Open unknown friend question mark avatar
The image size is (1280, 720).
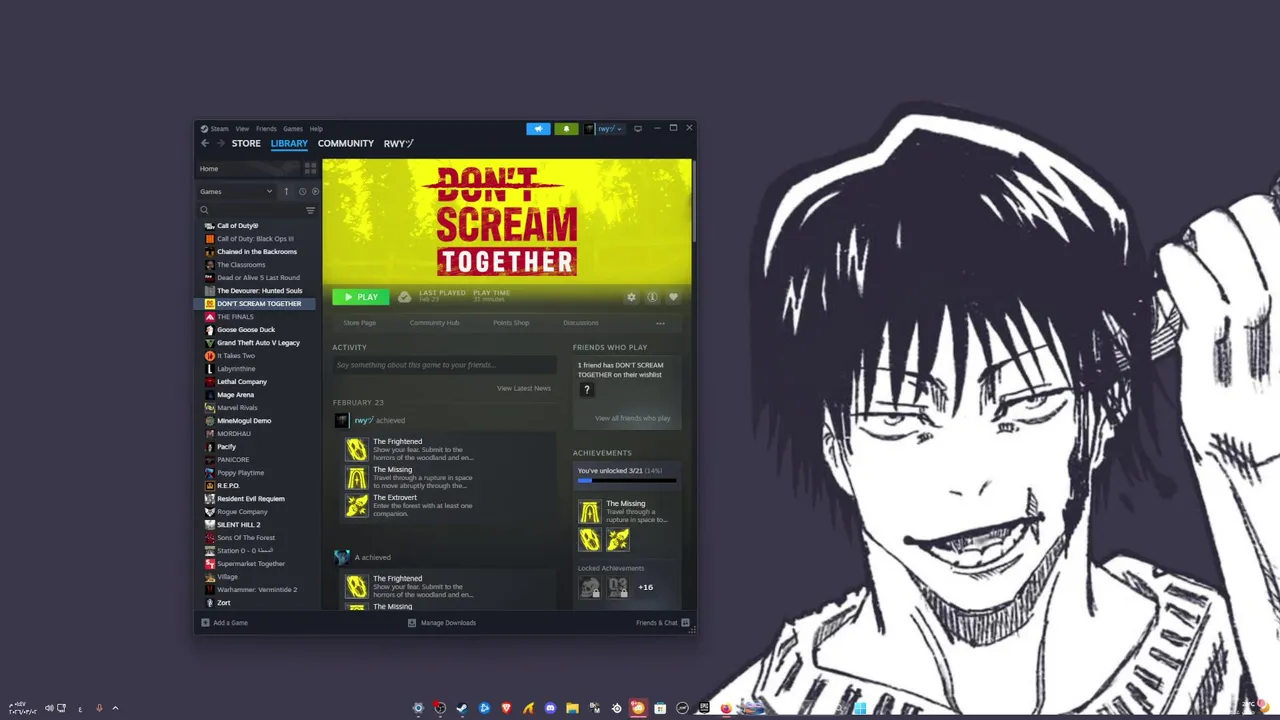coord(587,390)
